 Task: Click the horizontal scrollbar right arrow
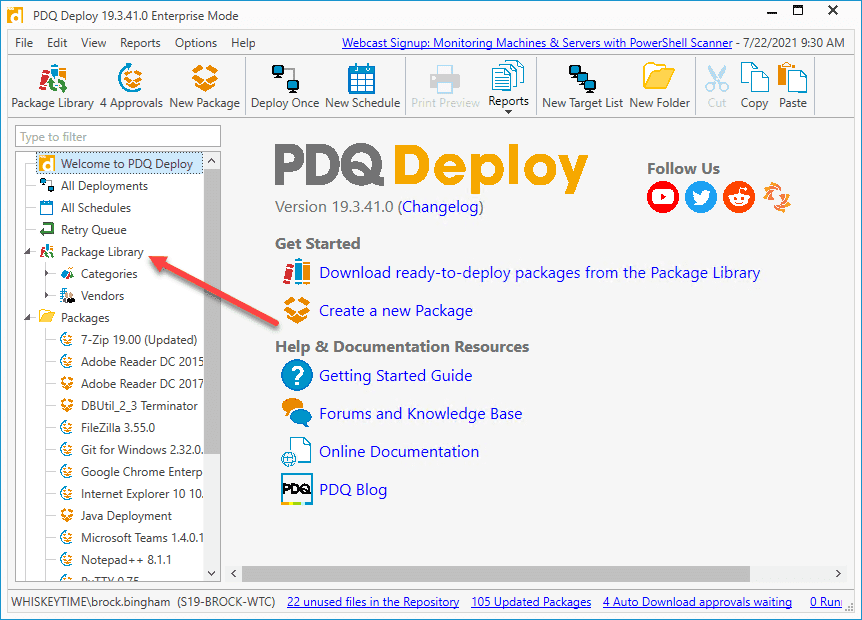838,573
